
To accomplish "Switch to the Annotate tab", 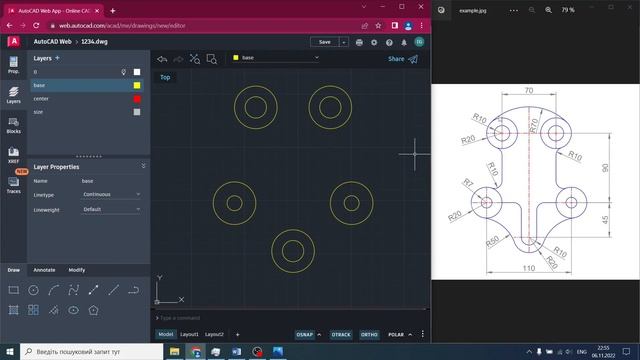I will tap(44, 270).
